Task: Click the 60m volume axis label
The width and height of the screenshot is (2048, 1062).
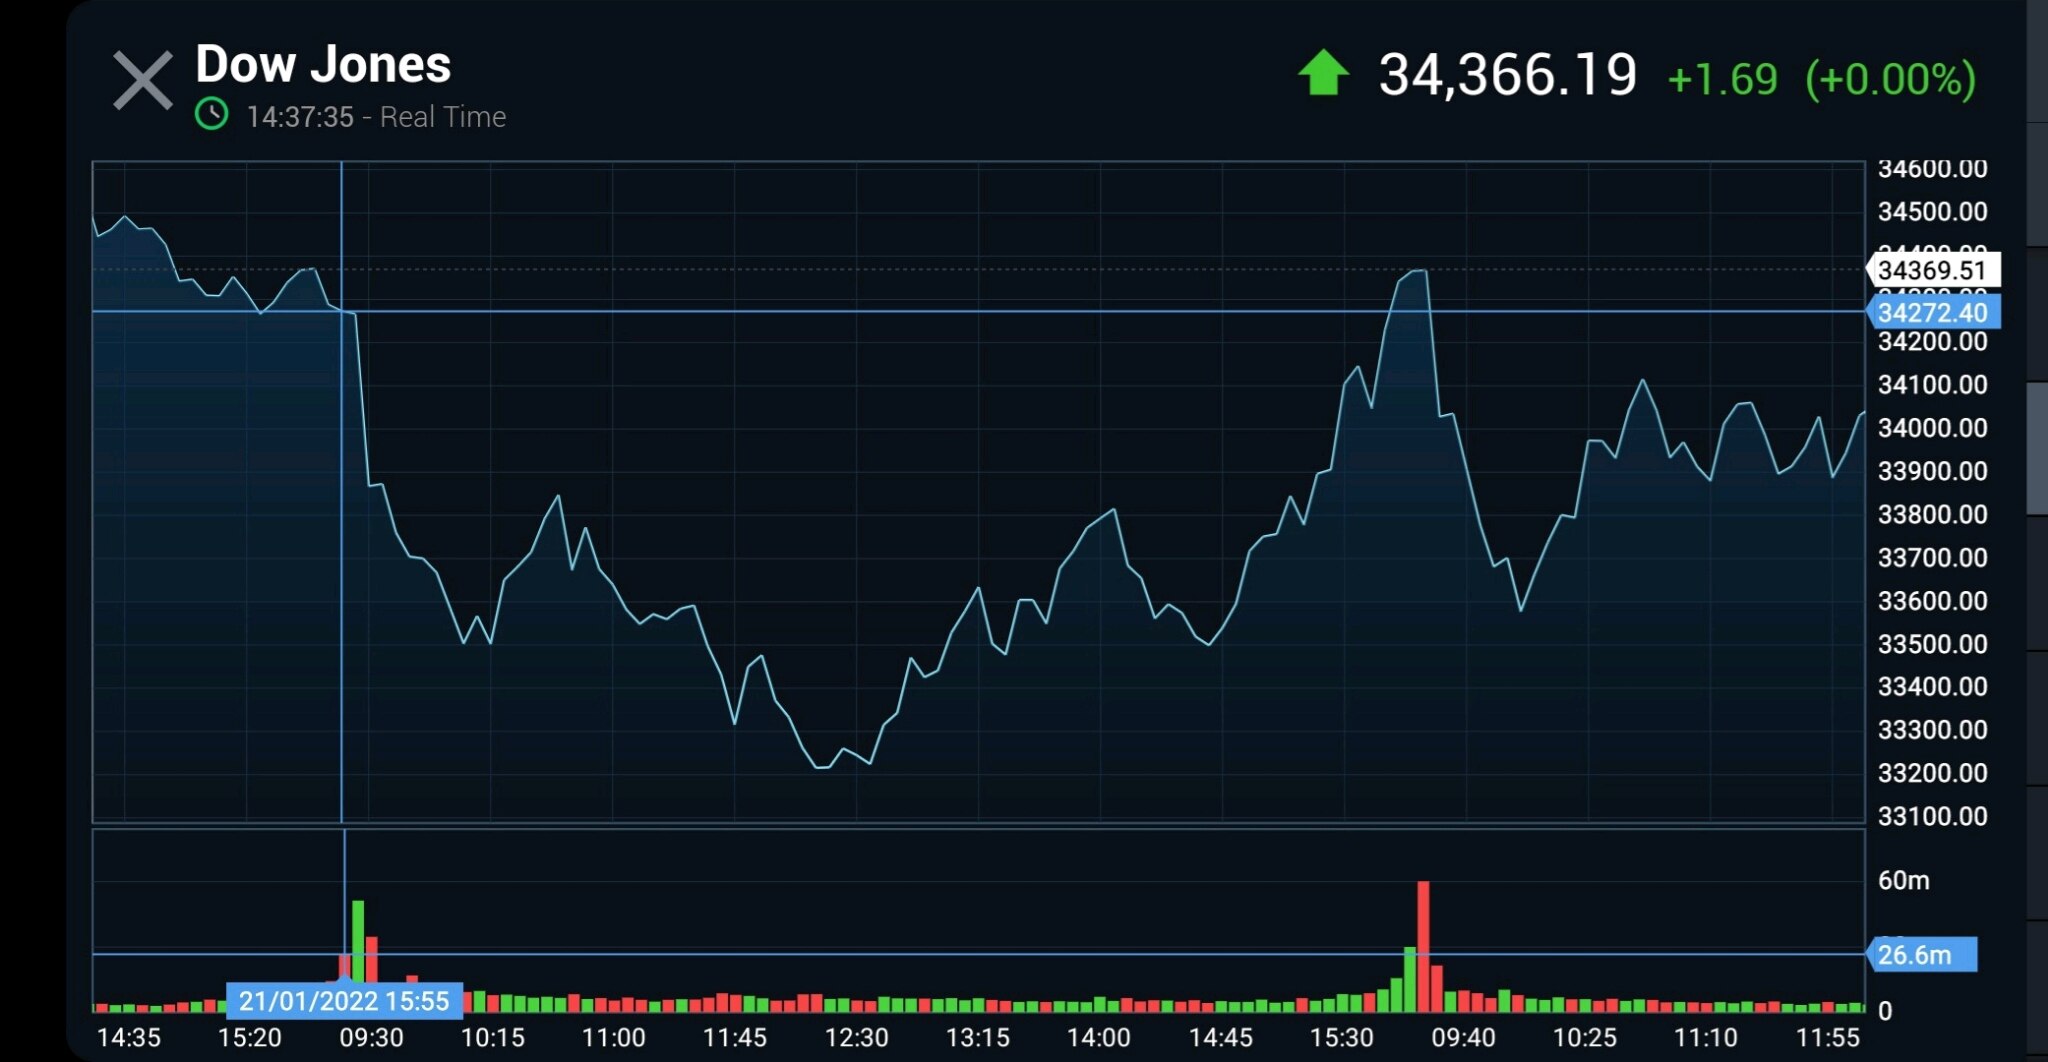Action: point(1903,880)
